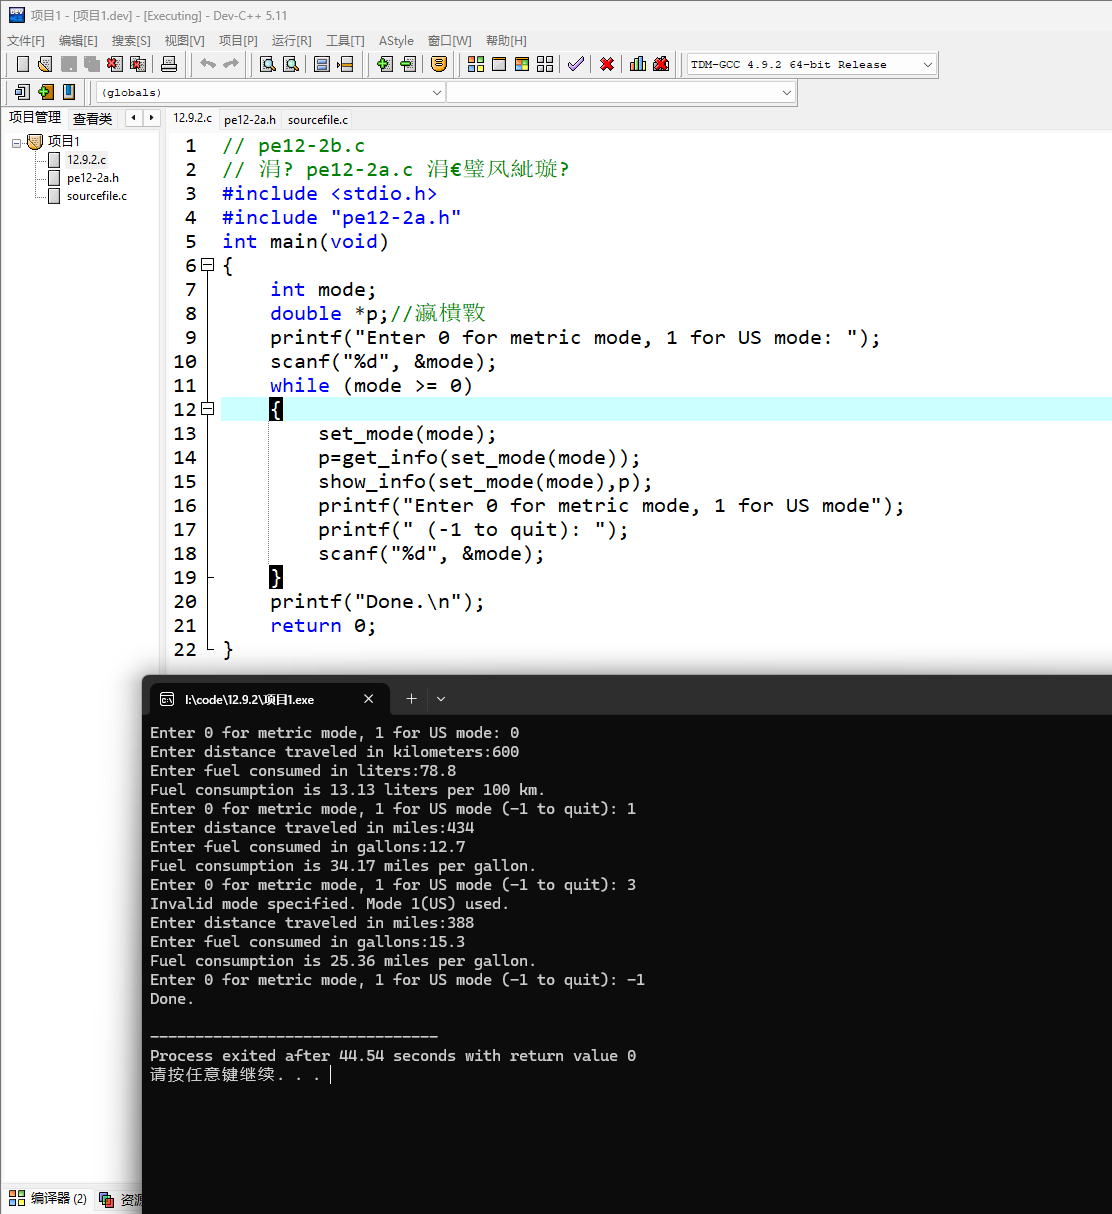Click the Rebuild All toolbar icon
Screen dimensions: 1112x1214
point(545,64)
